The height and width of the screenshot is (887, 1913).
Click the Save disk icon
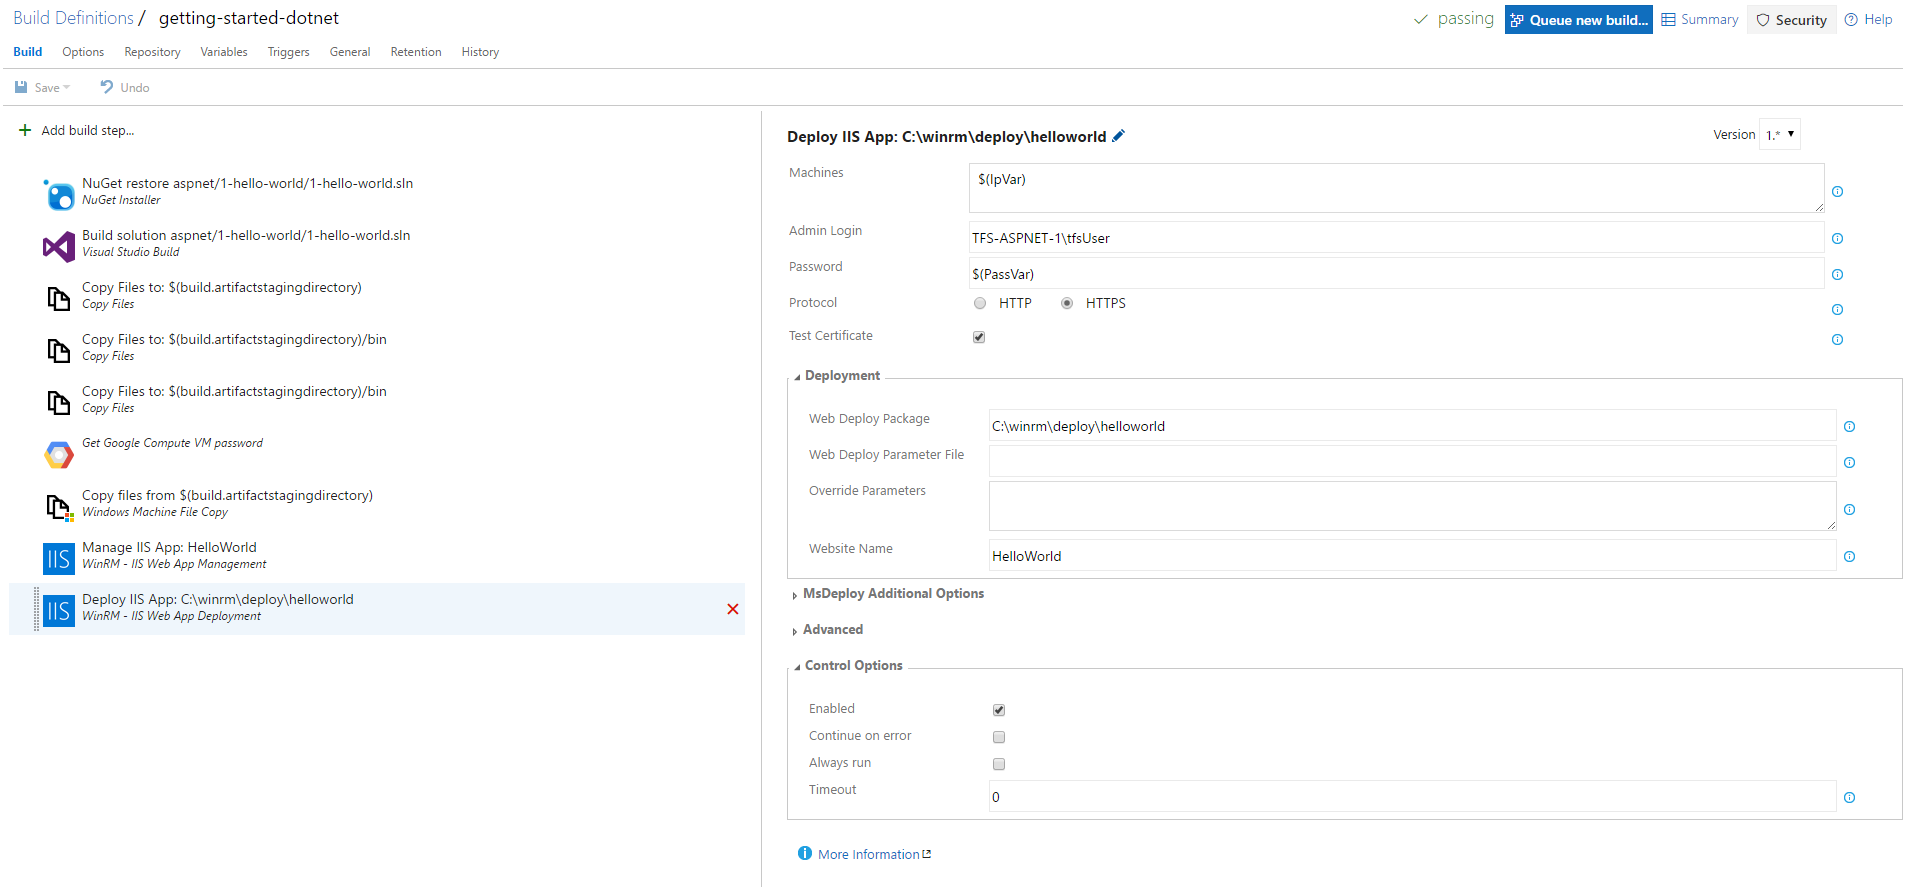click(x=21, y=87)
